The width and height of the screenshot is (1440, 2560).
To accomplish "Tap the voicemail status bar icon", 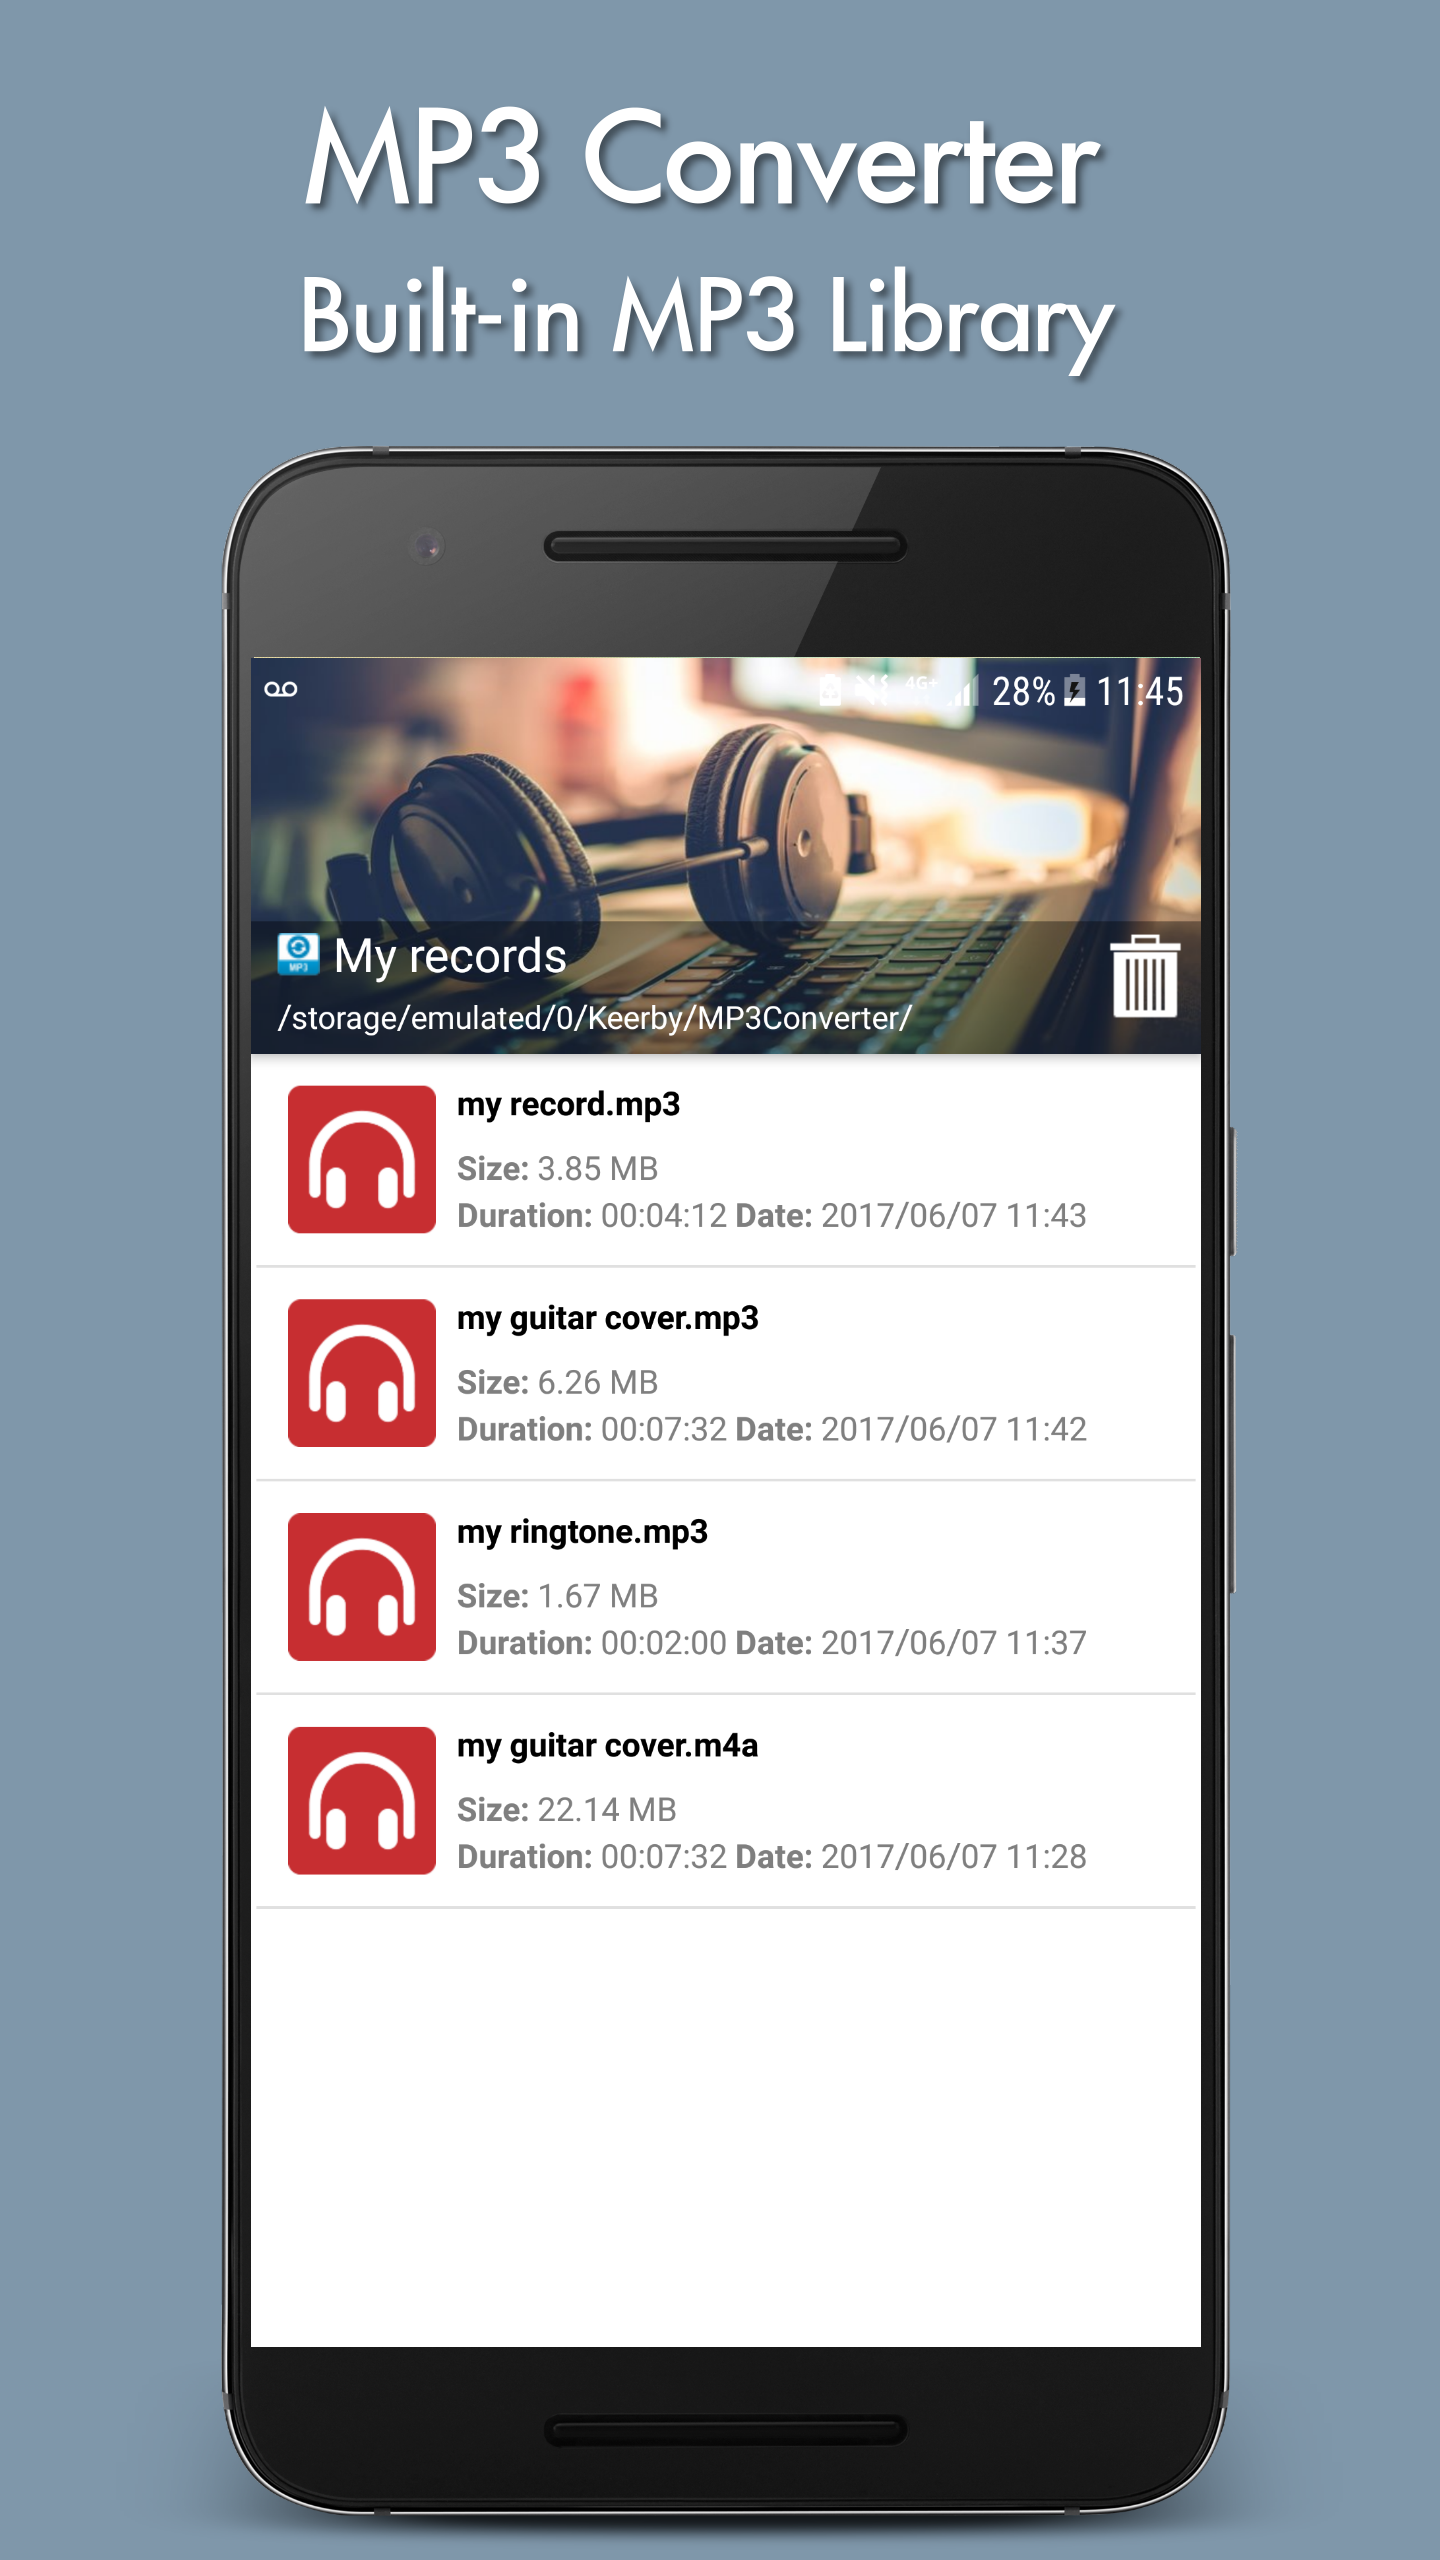I will coord(281,689).
